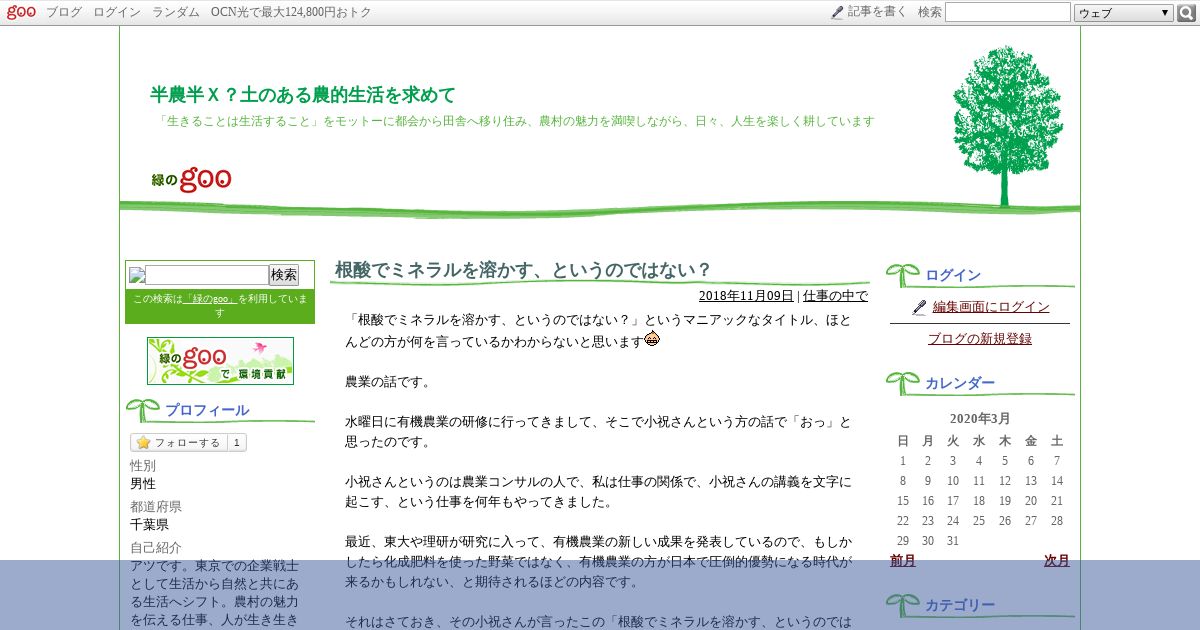1200x630 pixels.
Task: Select calendar day 20
Action: (1031, 501)
